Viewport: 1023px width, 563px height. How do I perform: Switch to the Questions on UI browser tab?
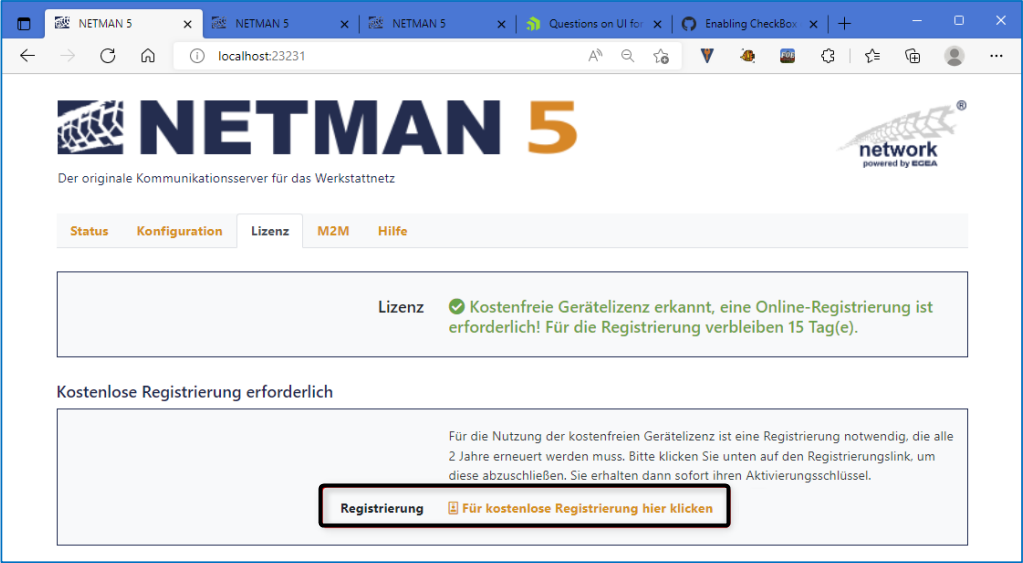[594, 24]
